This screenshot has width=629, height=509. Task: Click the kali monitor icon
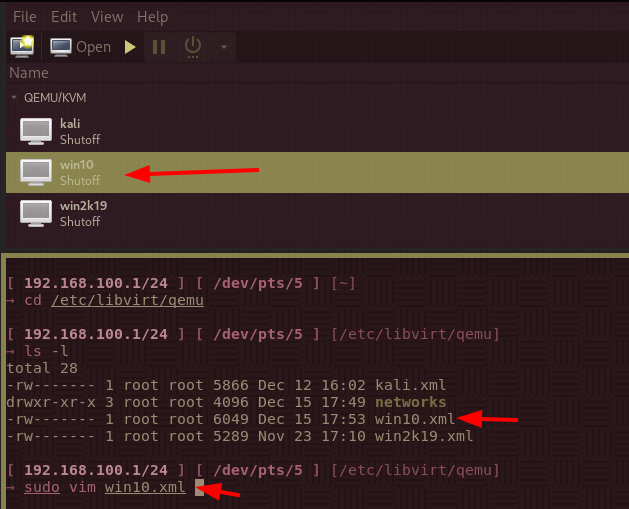[36, 131]
